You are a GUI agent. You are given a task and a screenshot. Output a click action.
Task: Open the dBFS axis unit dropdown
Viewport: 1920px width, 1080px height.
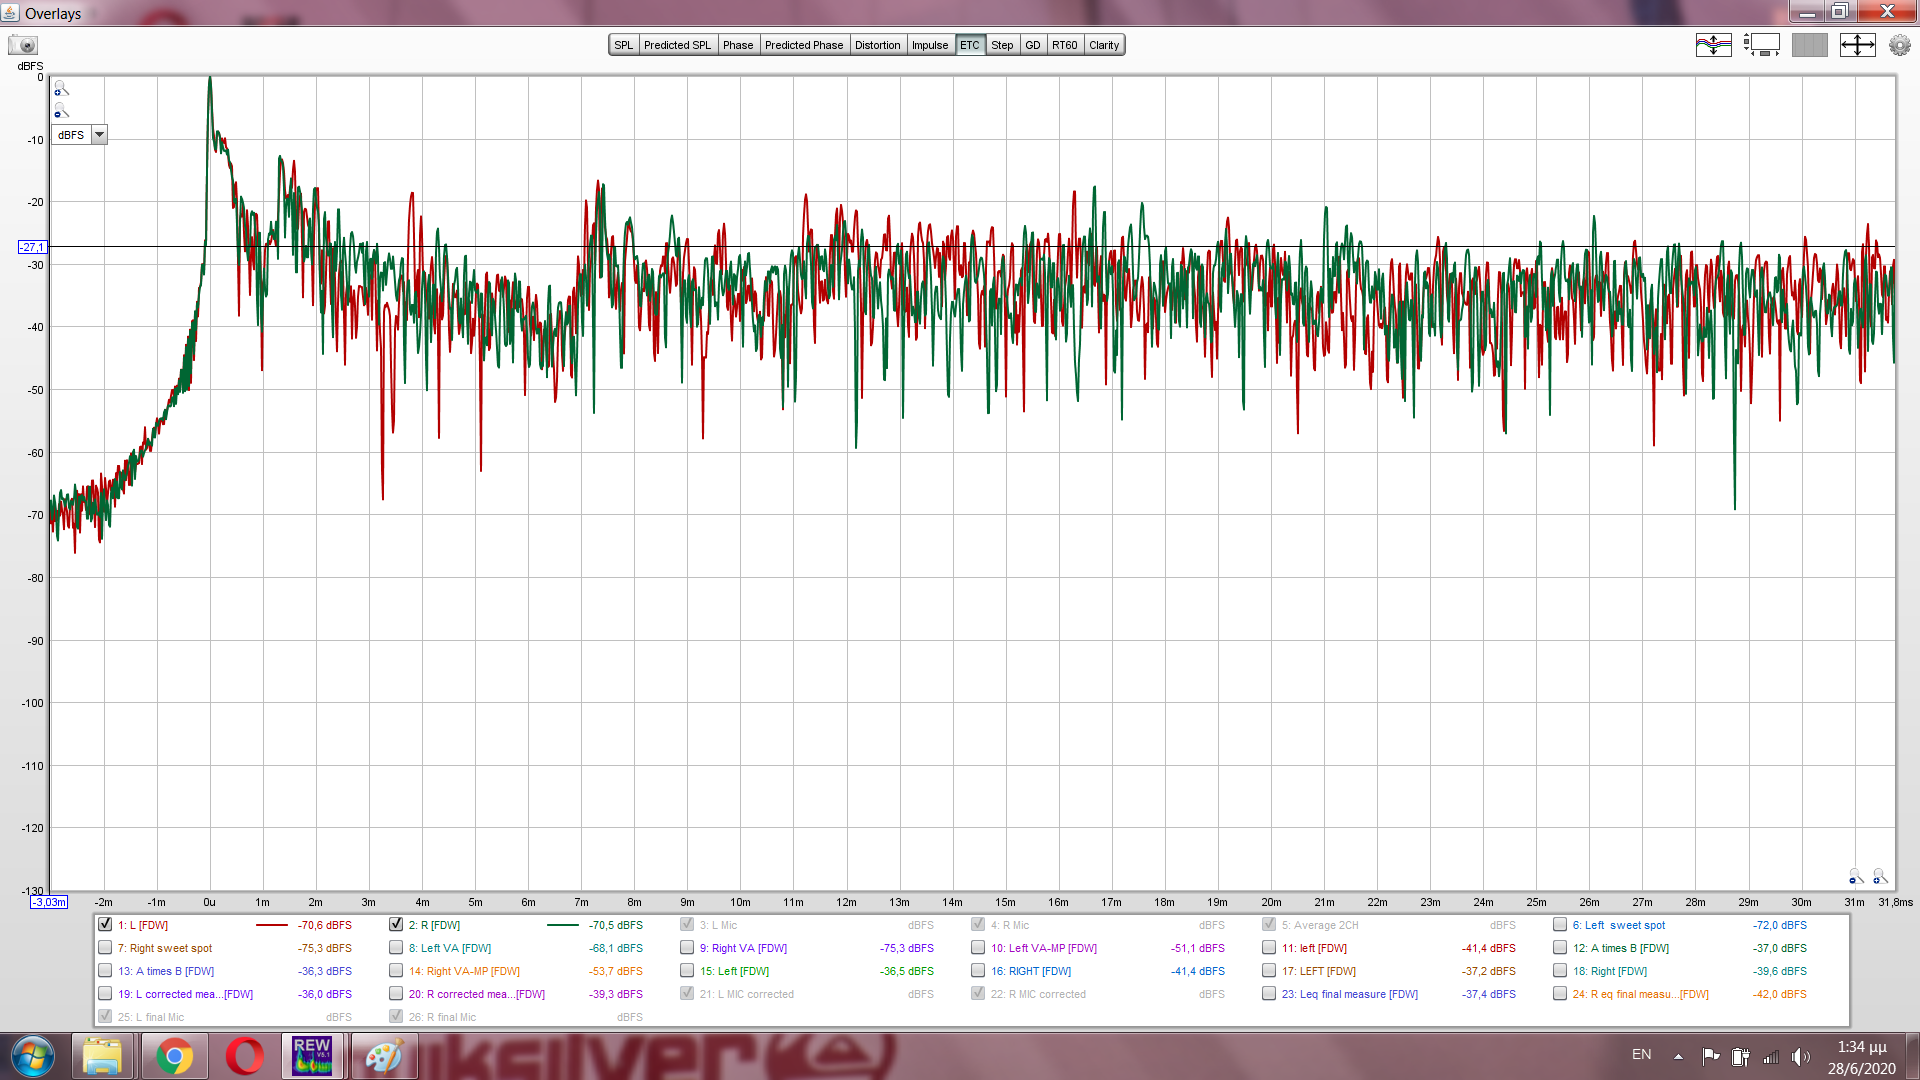click(x=99, y=135)
